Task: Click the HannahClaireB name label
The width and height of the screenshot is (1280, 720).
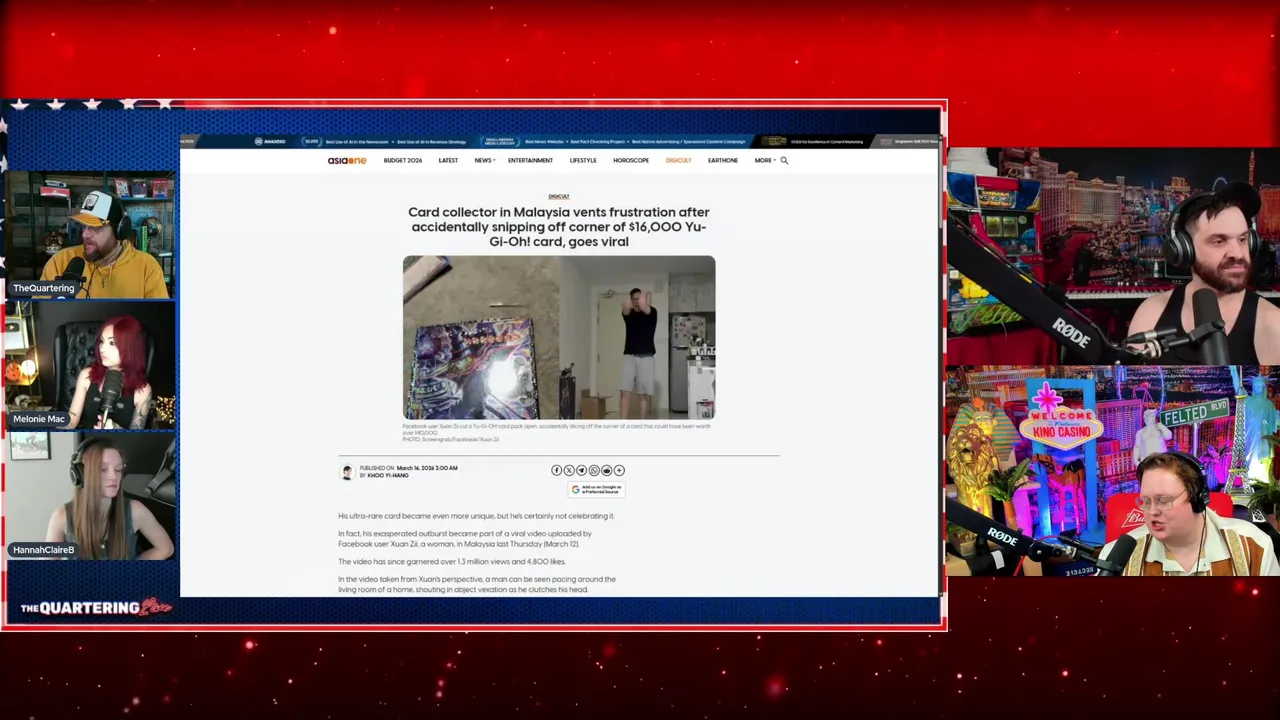Action: (x=43, y=550)
